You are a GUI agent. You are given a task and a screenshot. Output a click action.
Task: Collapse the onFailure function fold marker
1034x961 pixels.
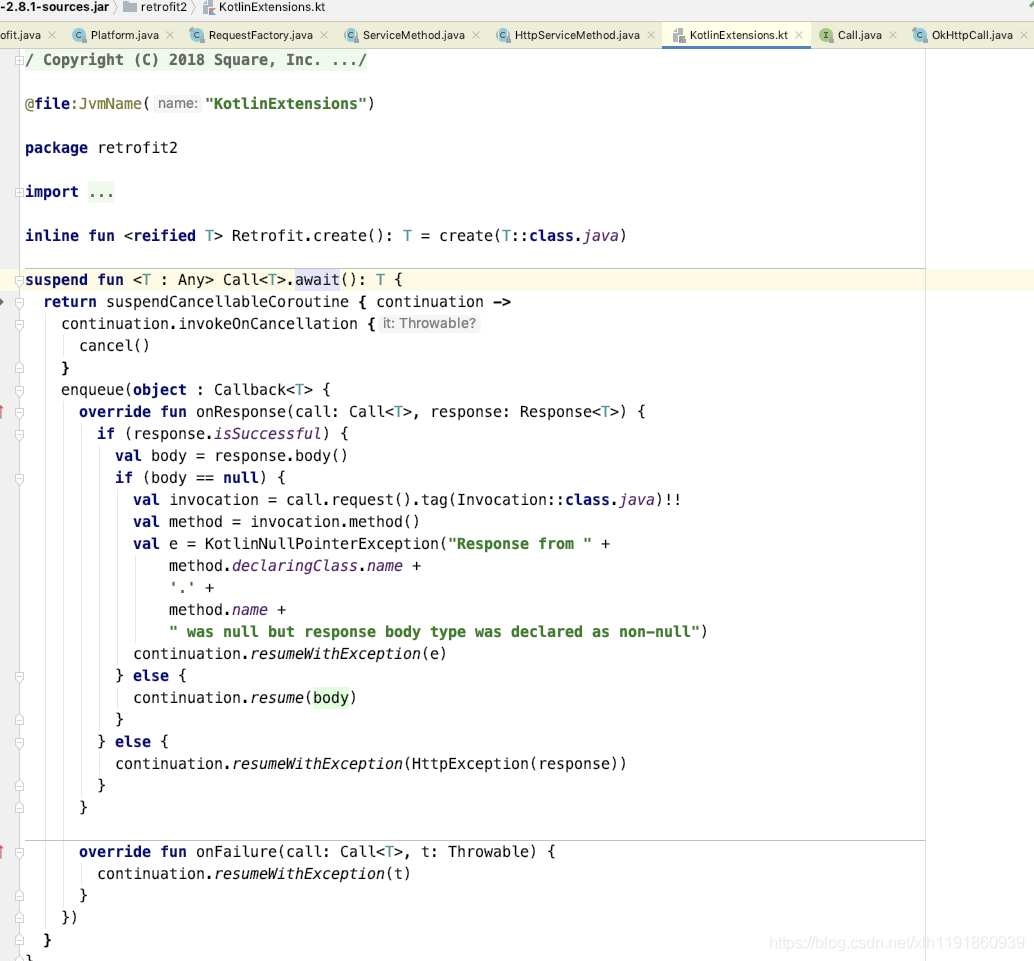pyautogui.click(x=19, y=852)
